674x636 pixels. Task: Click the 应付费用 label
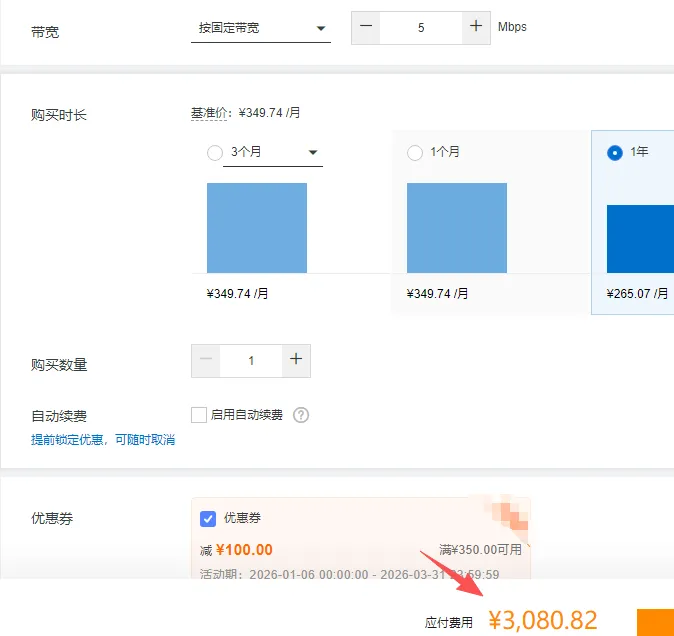(x=449, y=623)
